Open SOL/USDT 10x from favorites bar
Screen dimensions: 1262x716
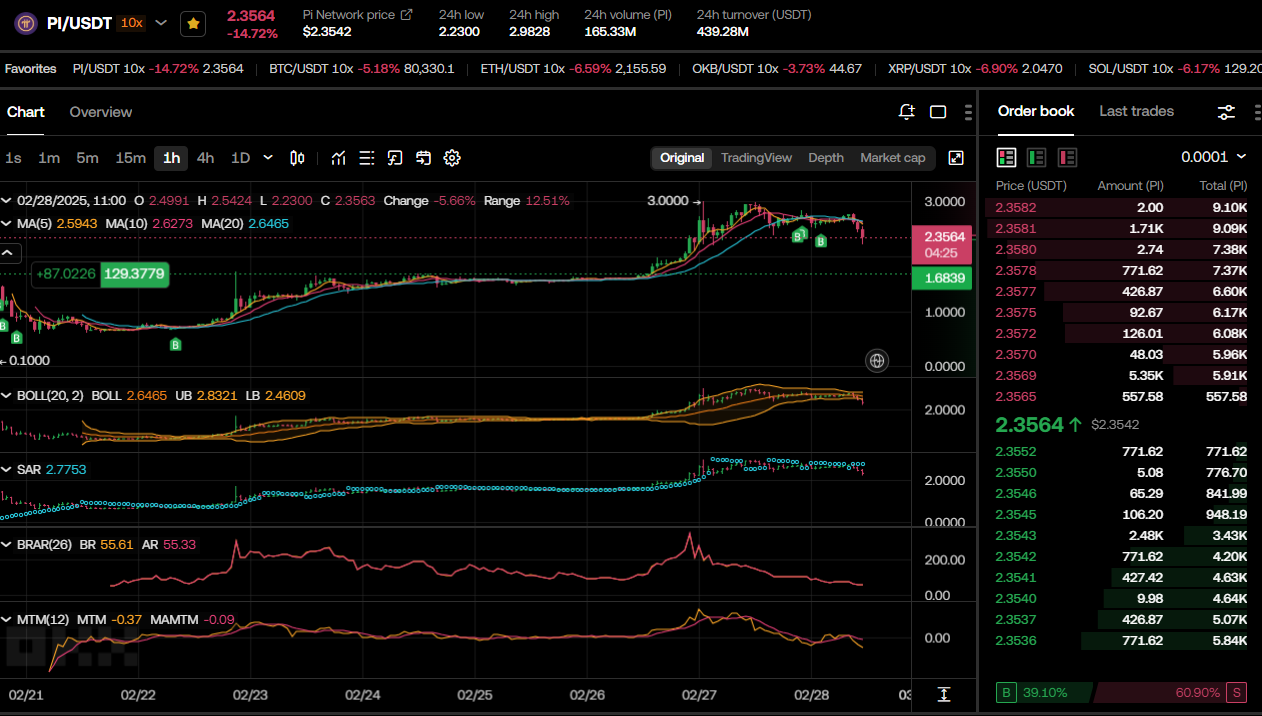click(x=1174, y=69)
